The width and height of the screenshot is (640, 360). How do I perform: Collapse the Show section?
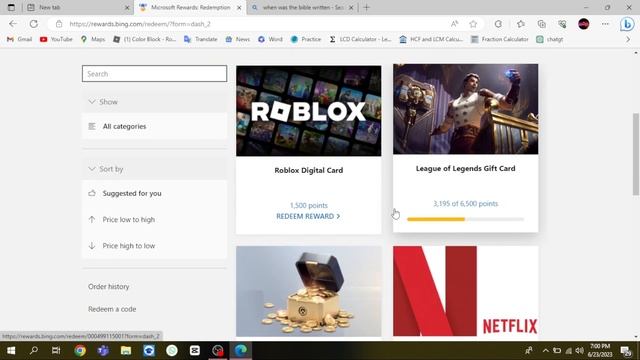pyautogui.click(x=154, y=102)
